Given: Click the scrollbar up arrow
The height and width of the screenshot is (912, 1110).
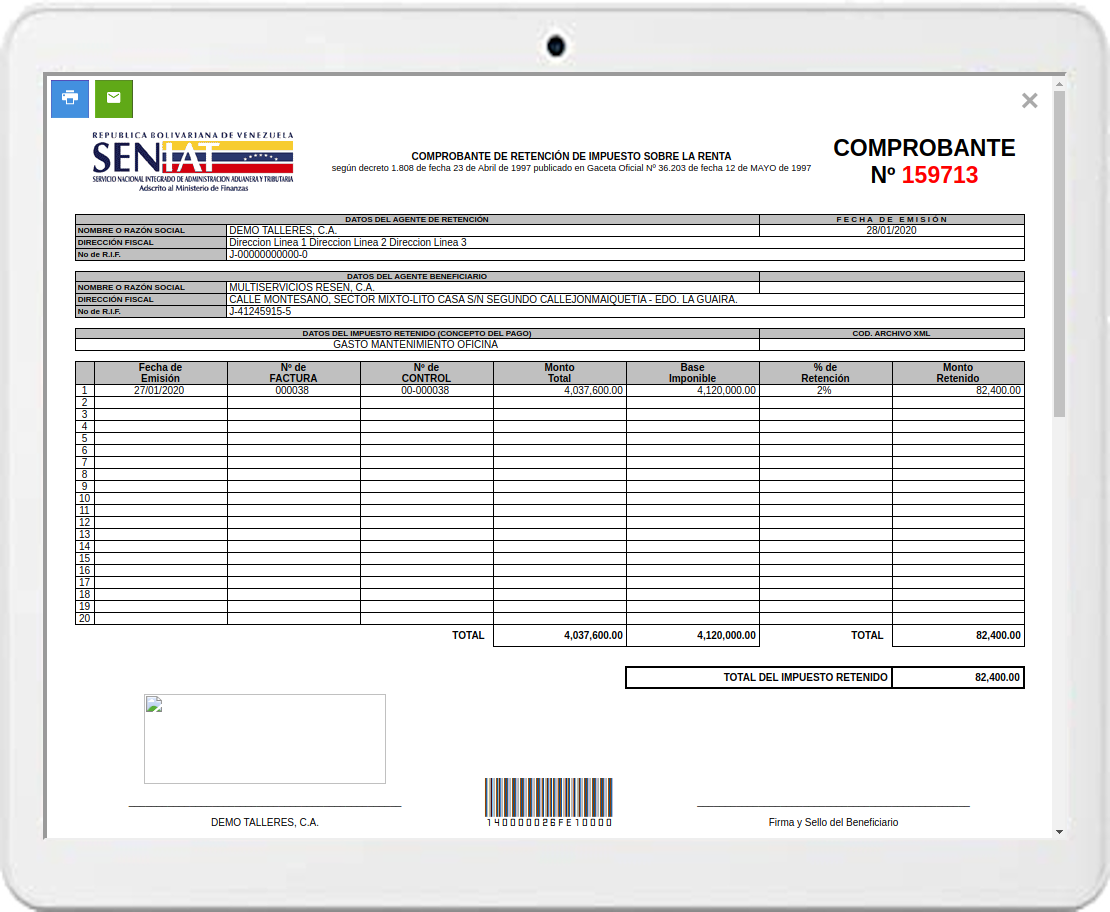Looking at the screenshot, I should pyautogui.click(x=1059, y=84).
